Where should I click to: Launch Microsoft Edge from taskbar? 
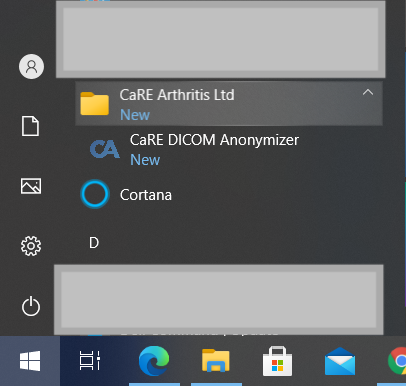coord(154,361)
